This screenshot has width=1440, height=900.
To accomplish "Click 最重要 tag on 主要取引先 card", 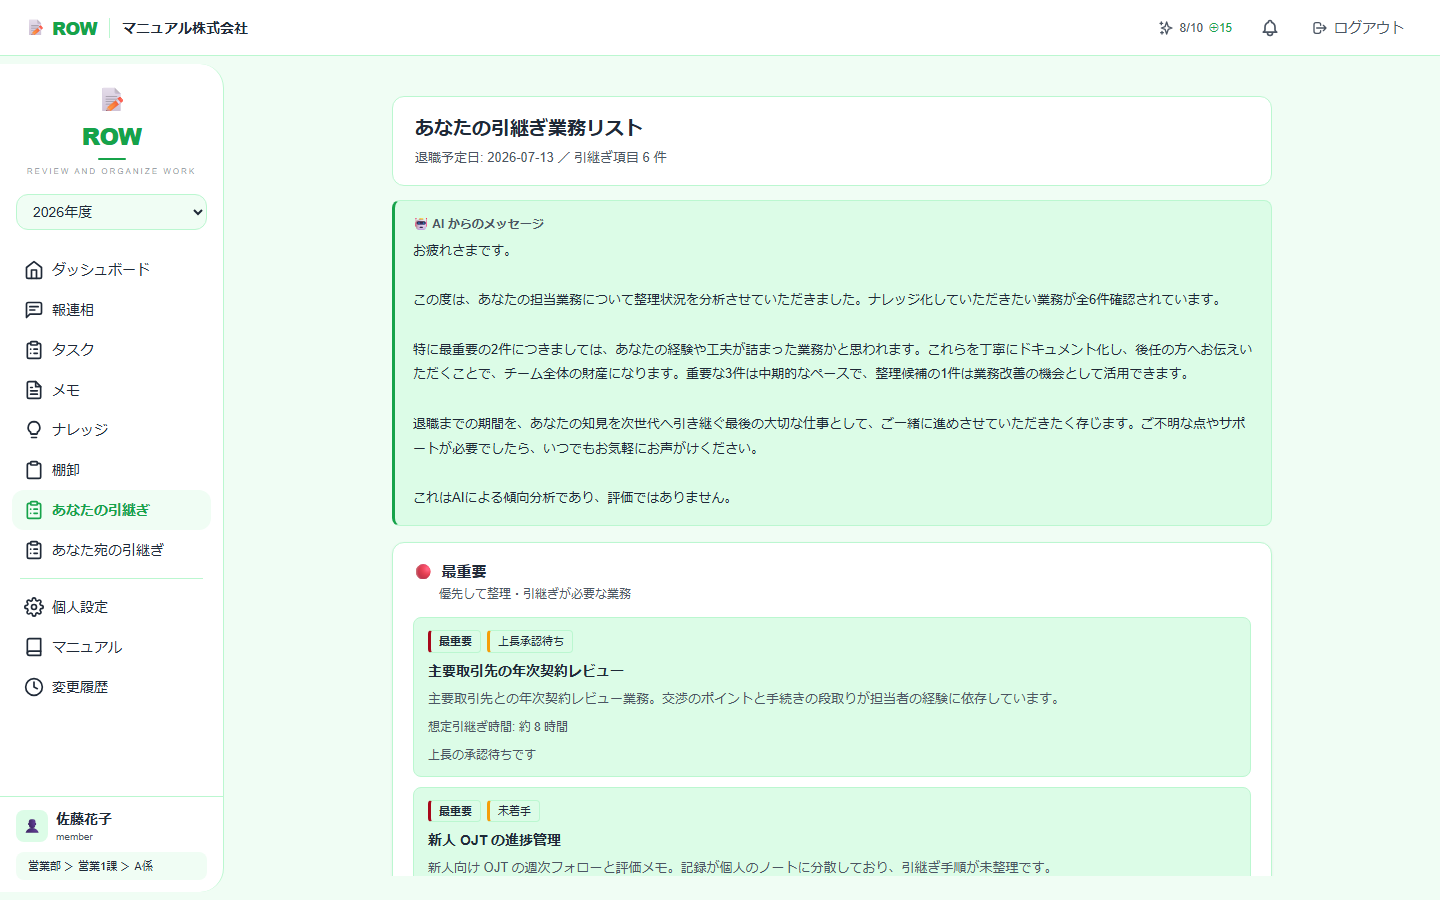I will [454, 641].
